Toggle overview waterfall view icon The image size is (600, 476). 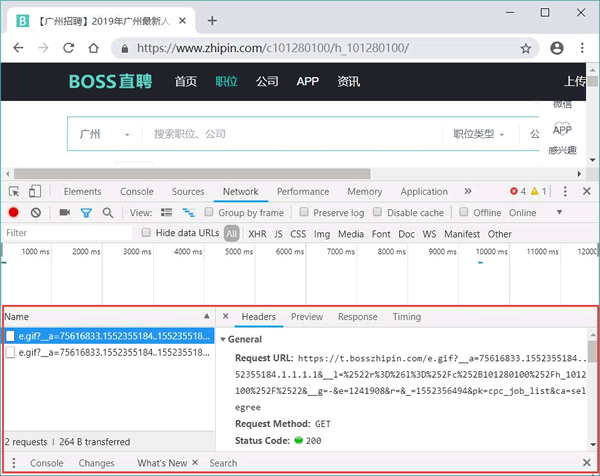click(x=188, y=212)
